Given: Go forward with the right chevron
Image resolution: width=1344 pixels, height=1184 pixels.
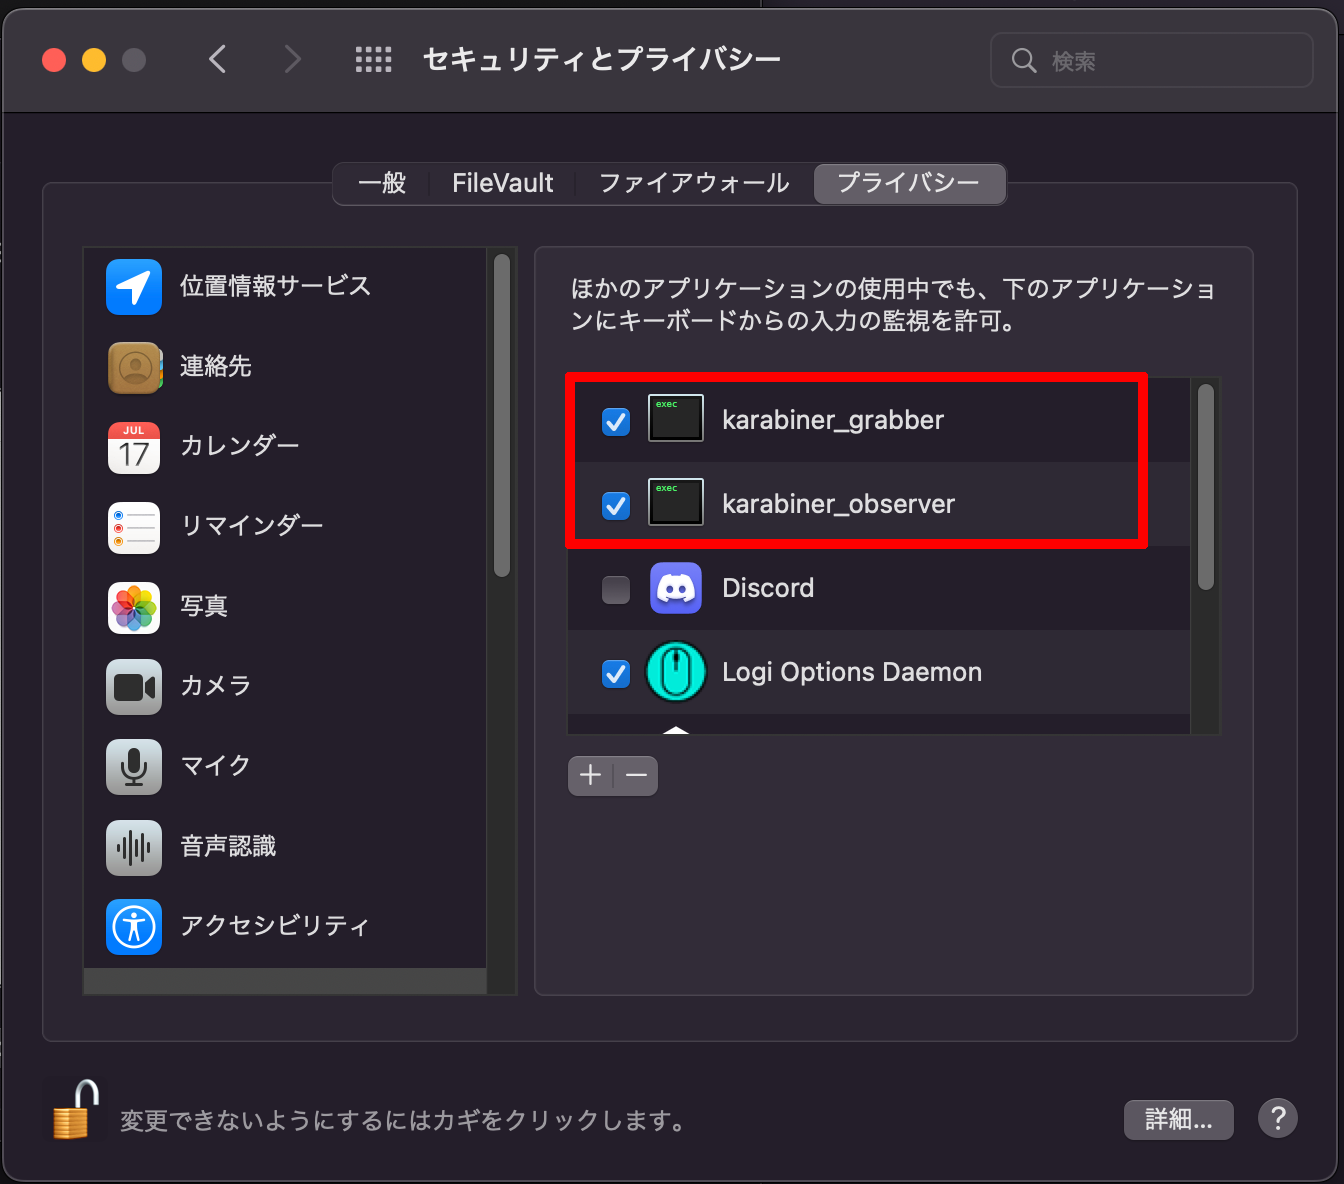Looking at the screenshot, I should pos(292,60).
